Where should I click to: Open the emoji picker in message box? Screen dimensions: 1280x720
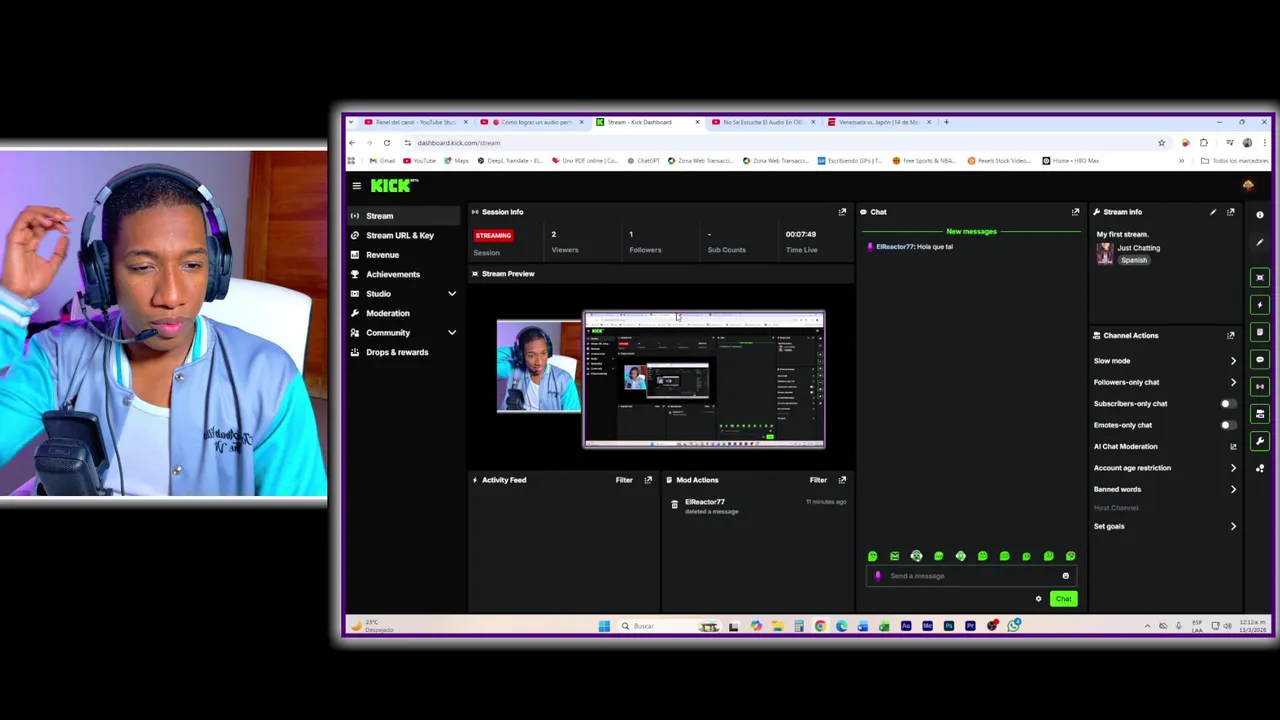click(x=1065, y=576)
